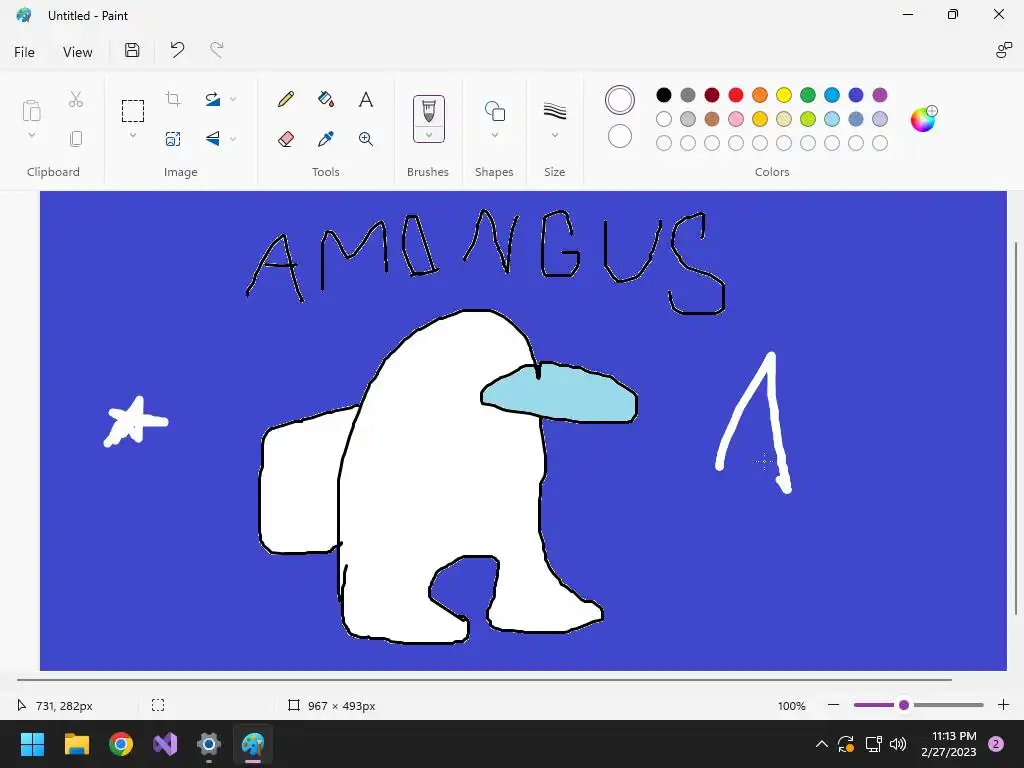Click the zoom slider handle
Screen dimensions: 1024x768
coord(904,705)
